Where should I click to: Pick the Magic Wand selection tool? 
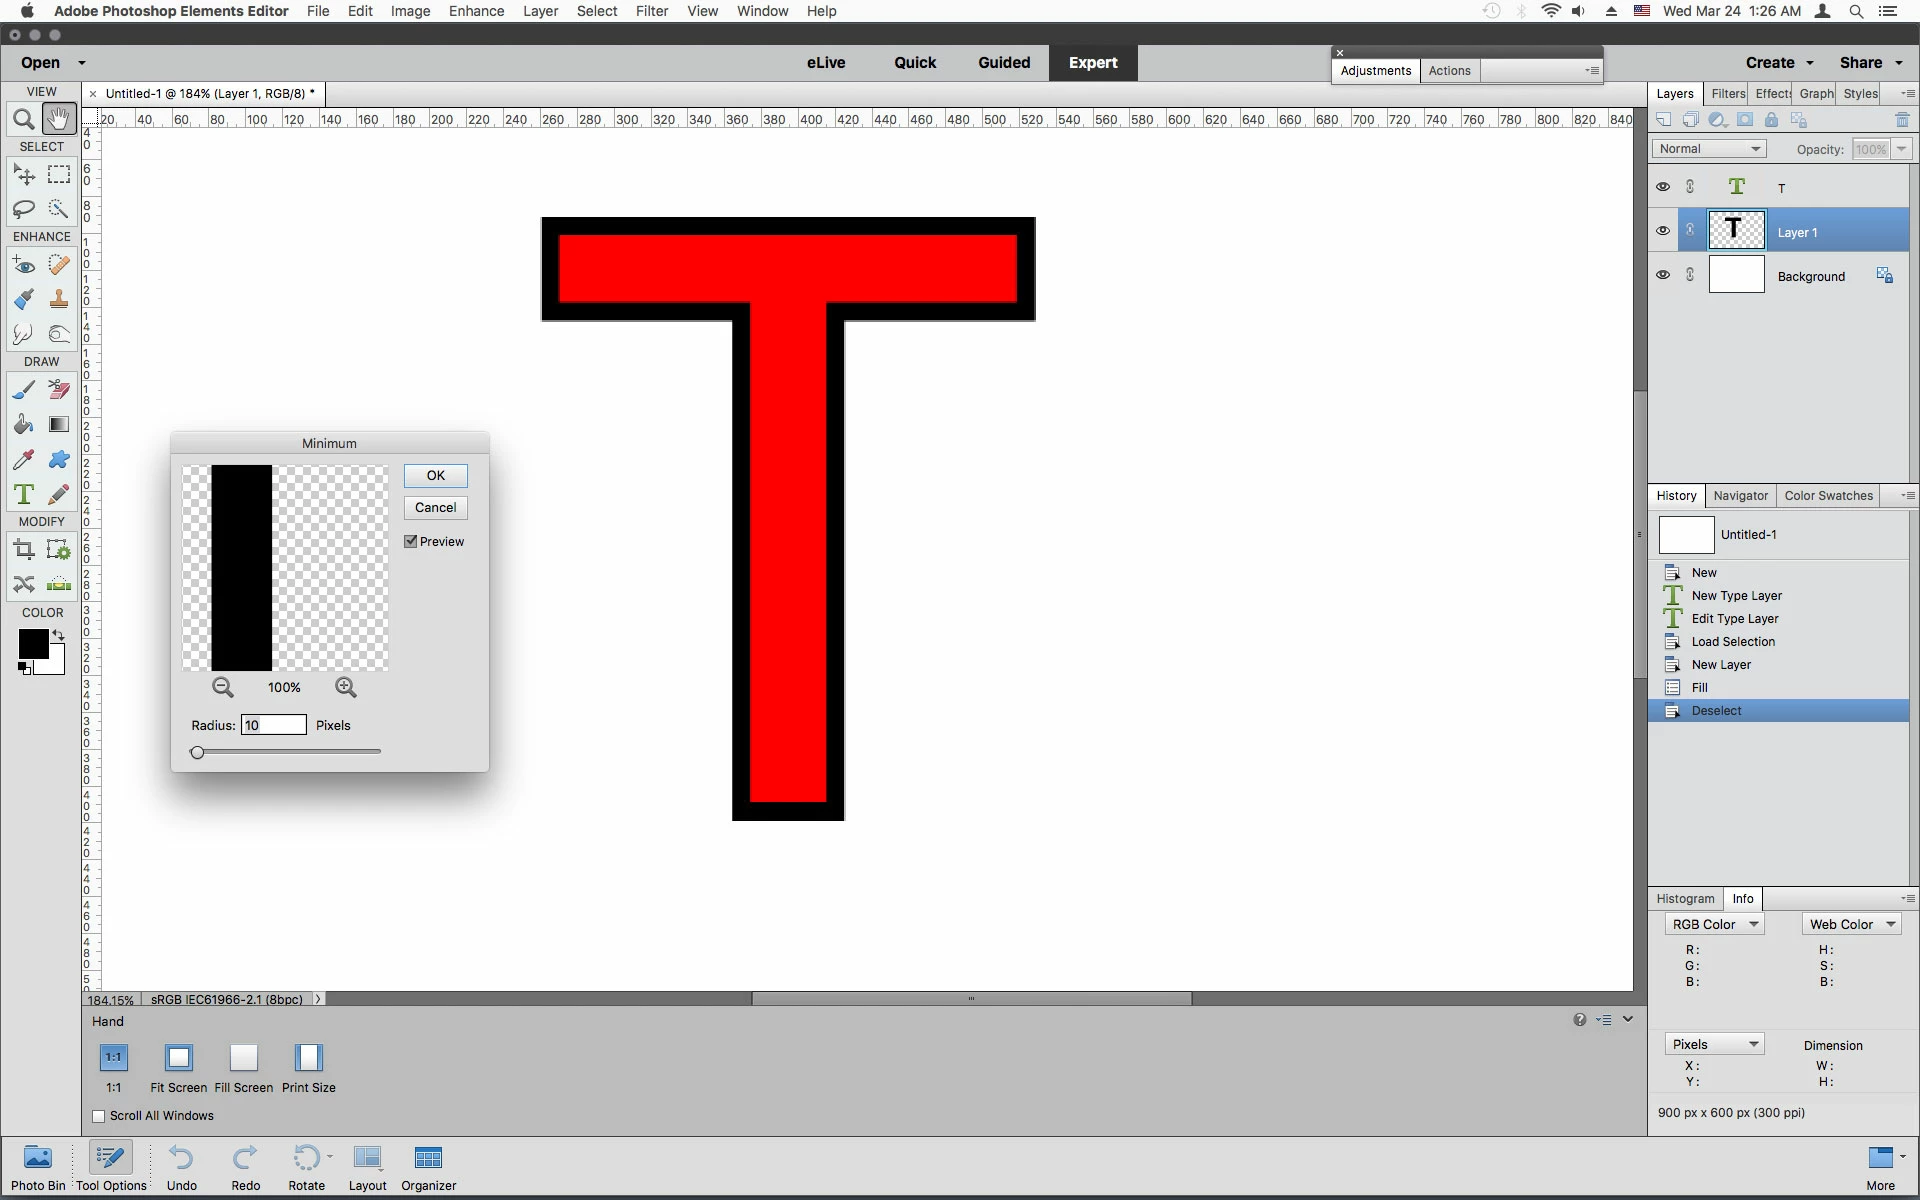pyautogui.click(x=59, y=209)
